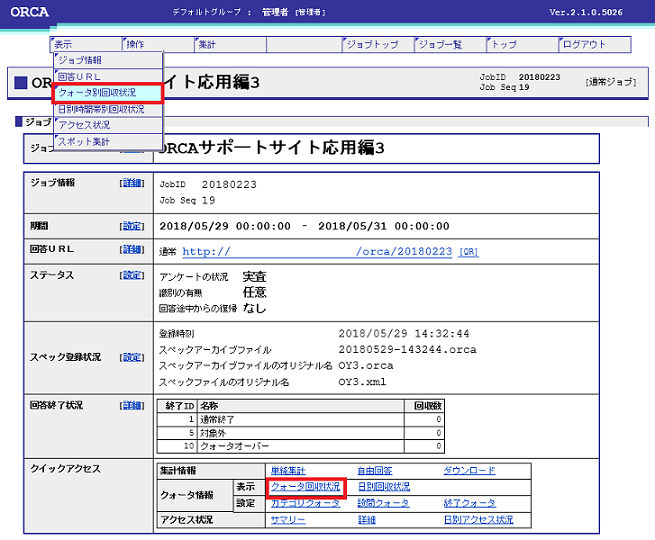Viewport: 655px width, 540px height.
Task: Click the OY3.orca file name
Action: click(366, 366)
